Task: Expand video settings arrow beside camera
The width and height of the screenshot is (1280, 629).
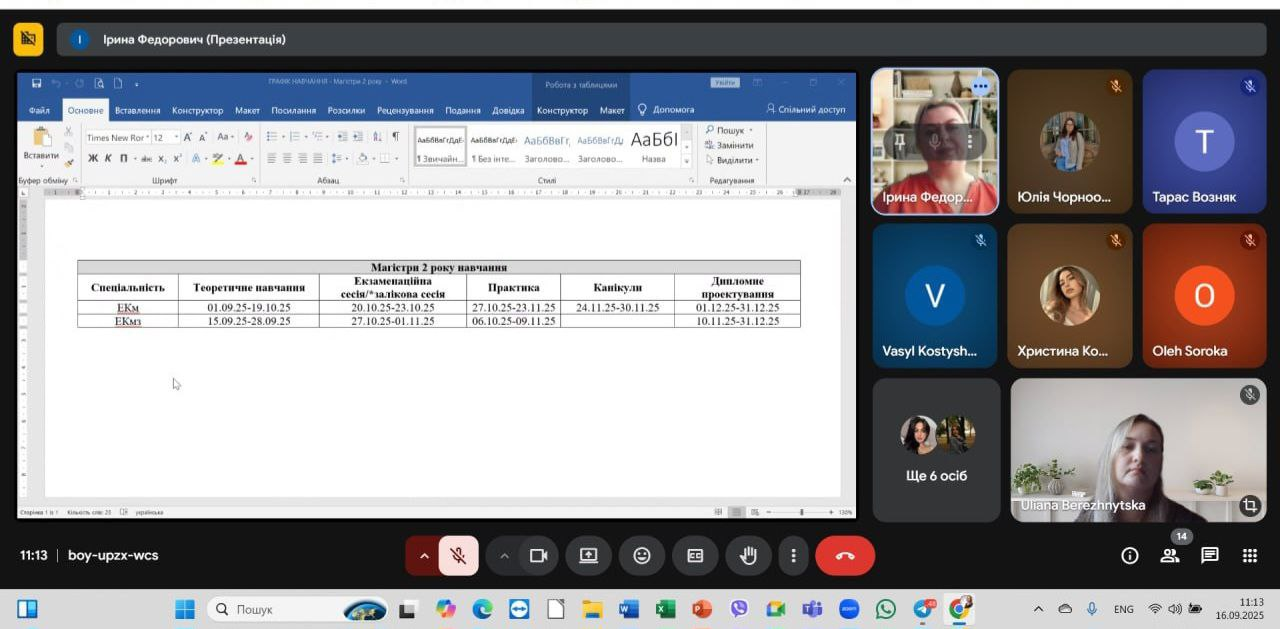Action: pos(505,556)
